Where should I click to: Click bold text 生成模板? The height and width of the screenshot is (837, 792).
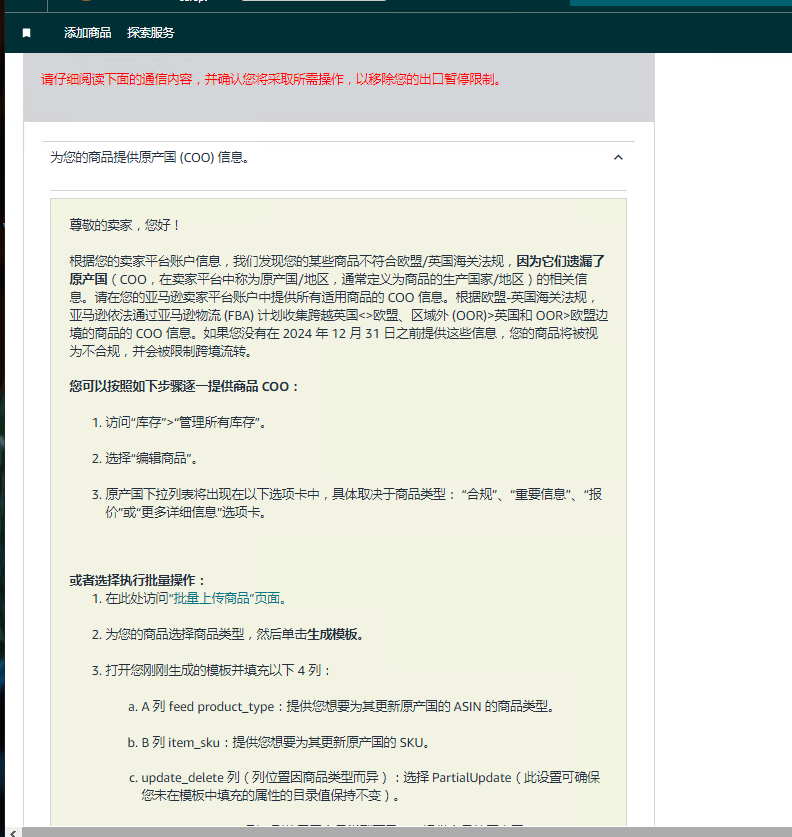(332, 634)
